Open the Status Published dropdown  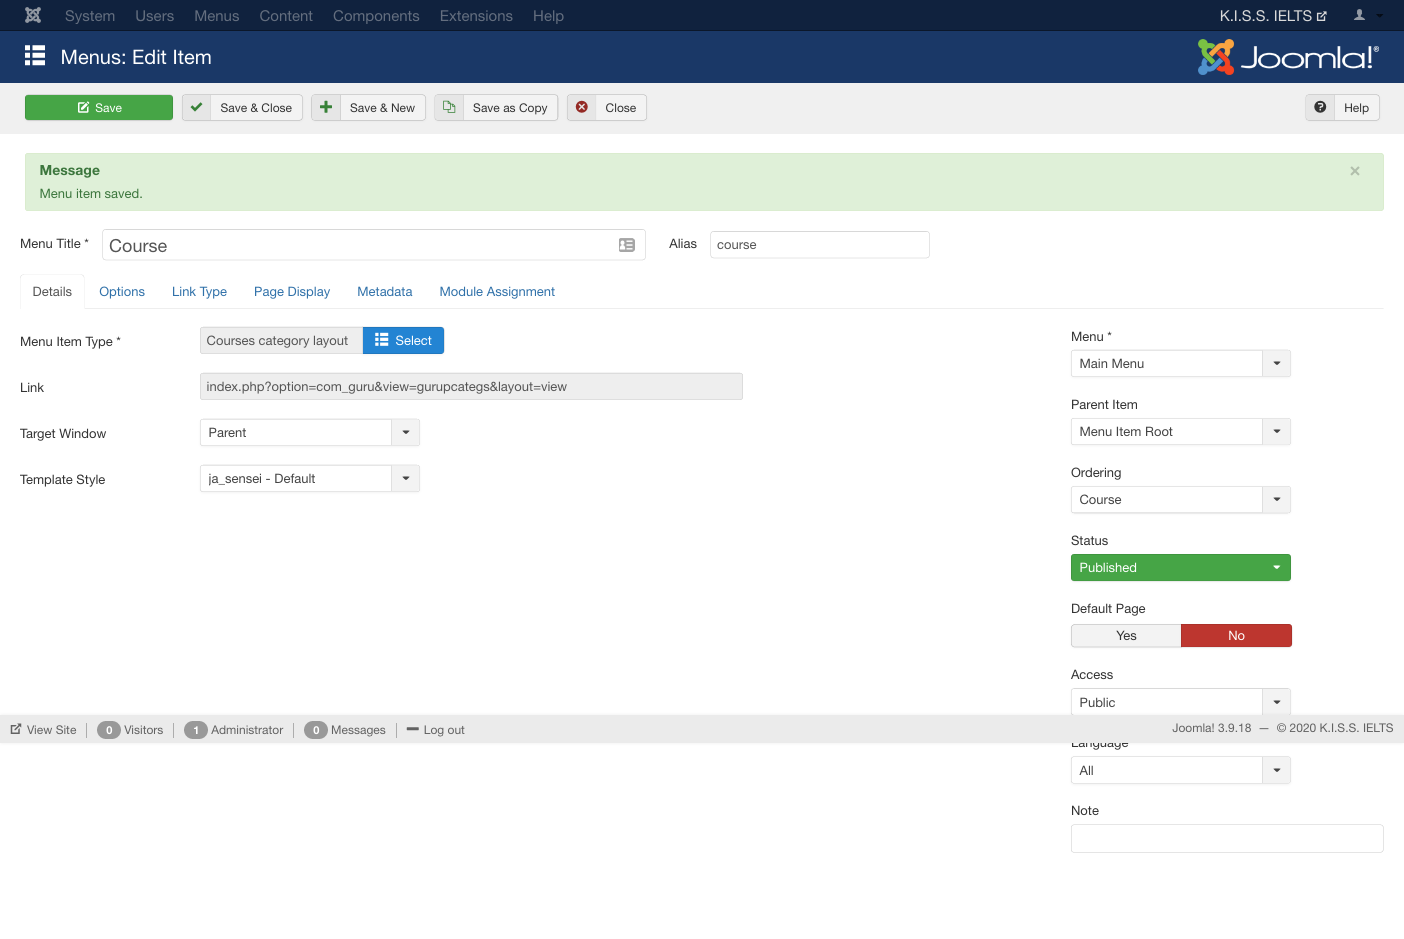1180,568
